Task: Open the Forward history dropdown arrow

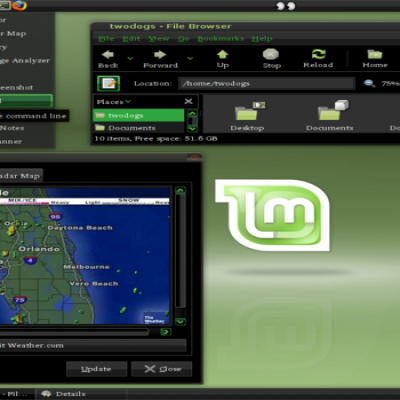Action: pyautogui.click(x=190, y=58)
